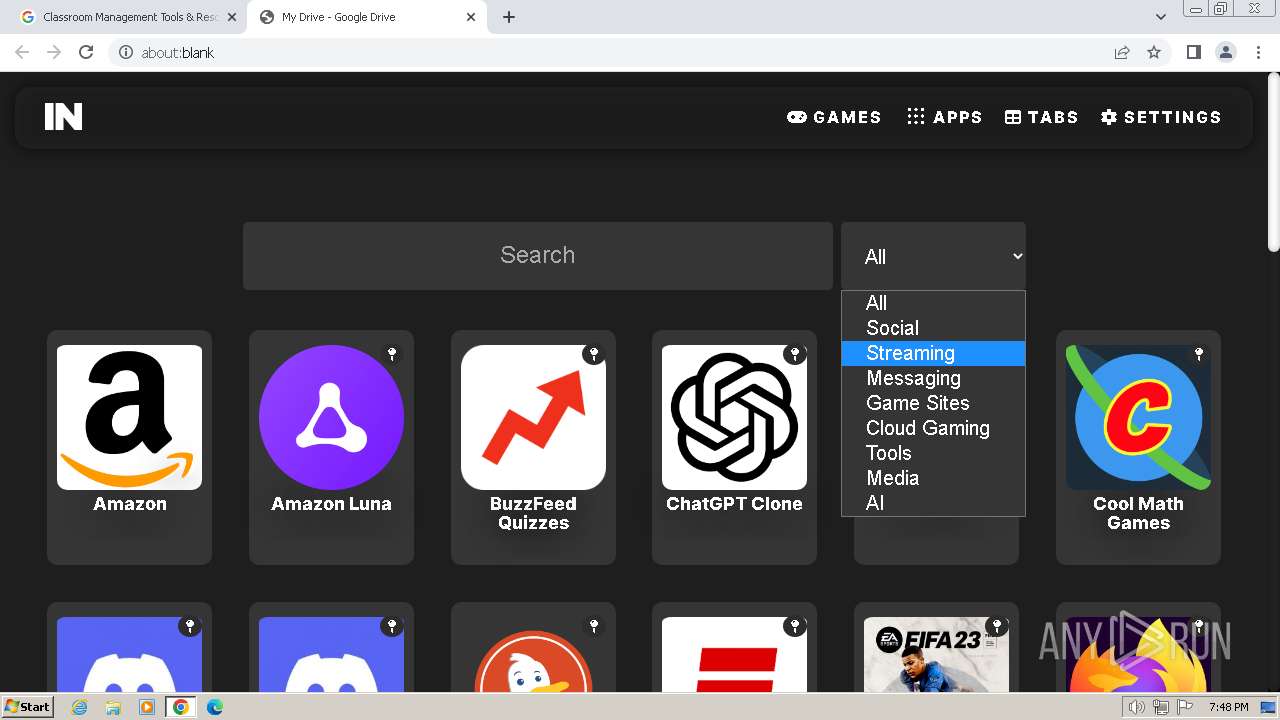The image size is (1280, 720).
Task: Select Streaming in category list
Action: click(933, 353)
